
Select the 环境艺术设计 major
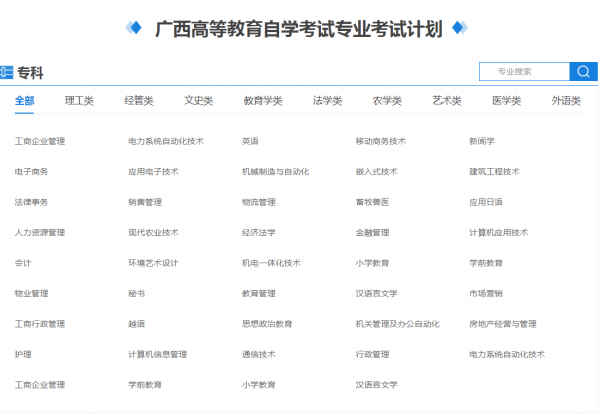153,263
